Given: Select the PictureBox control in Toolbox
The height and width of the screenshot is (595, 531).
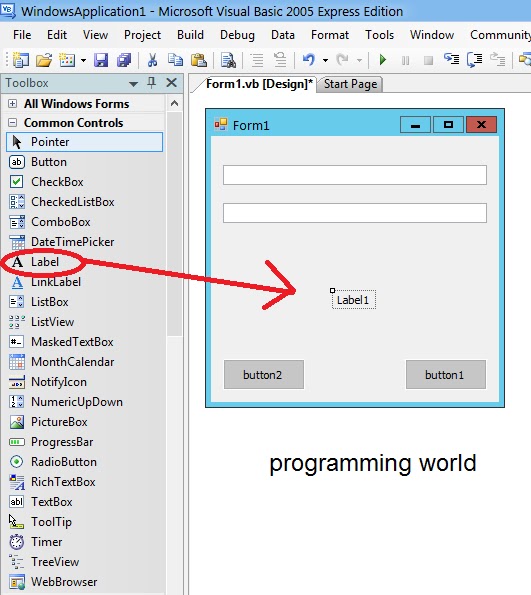Looking at the screenshot, I should 85,422.
